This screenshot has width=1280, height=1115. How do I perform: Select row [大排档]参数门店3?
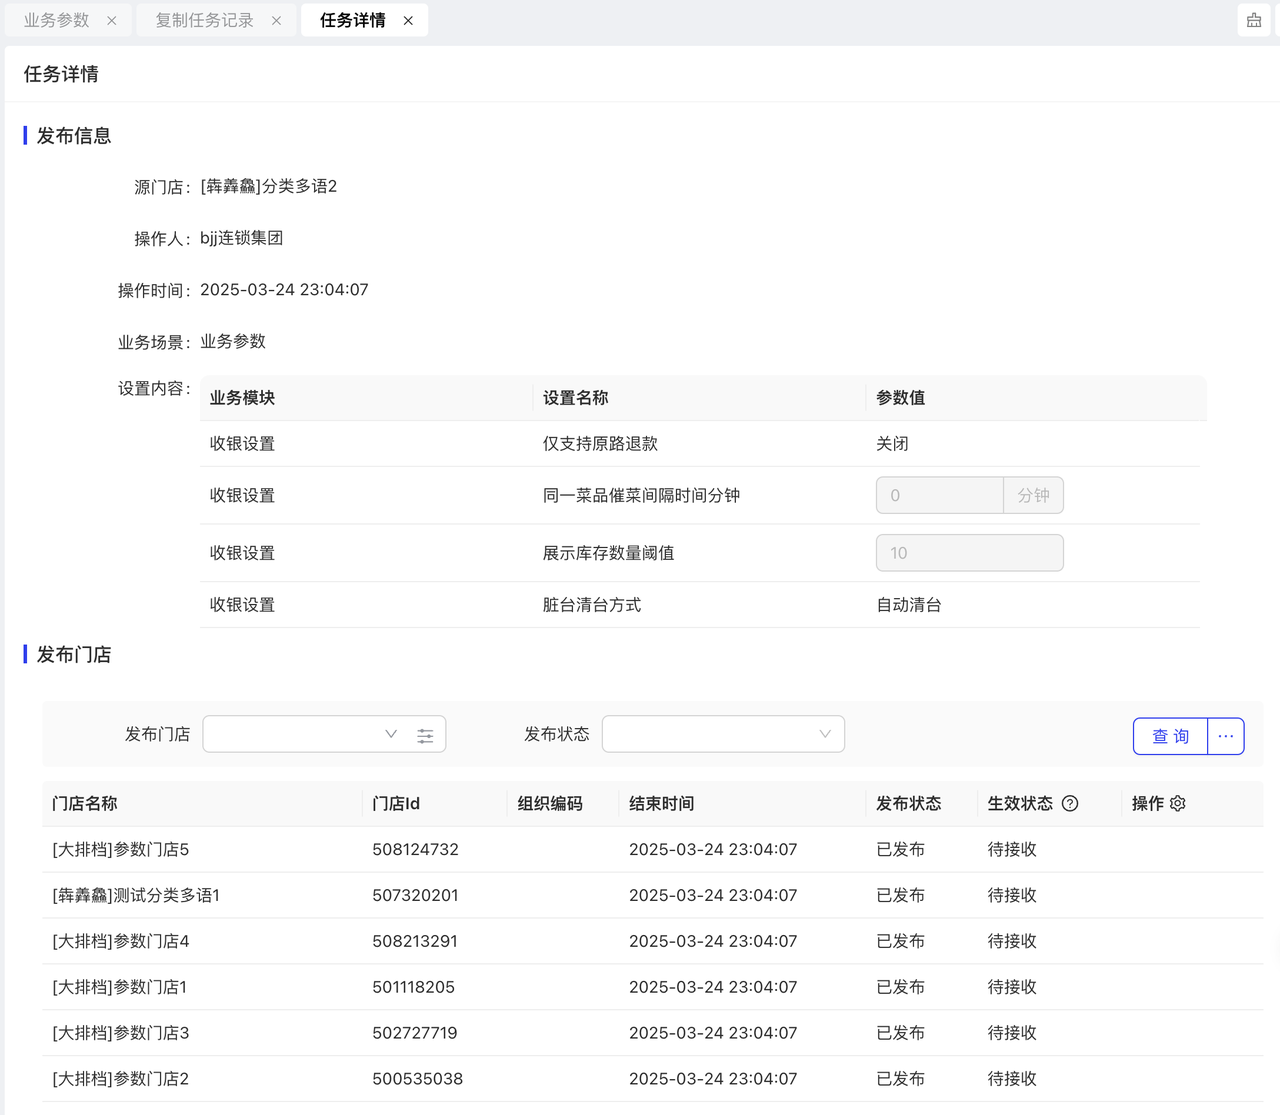click(653, 1034)
